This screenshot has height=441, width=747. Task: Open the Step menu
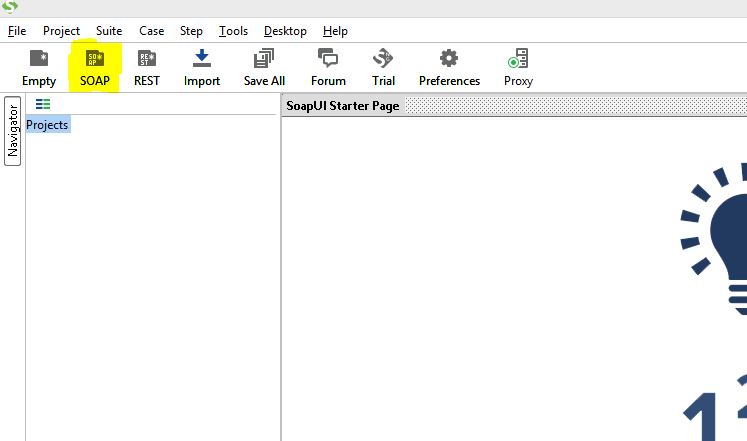191,31
